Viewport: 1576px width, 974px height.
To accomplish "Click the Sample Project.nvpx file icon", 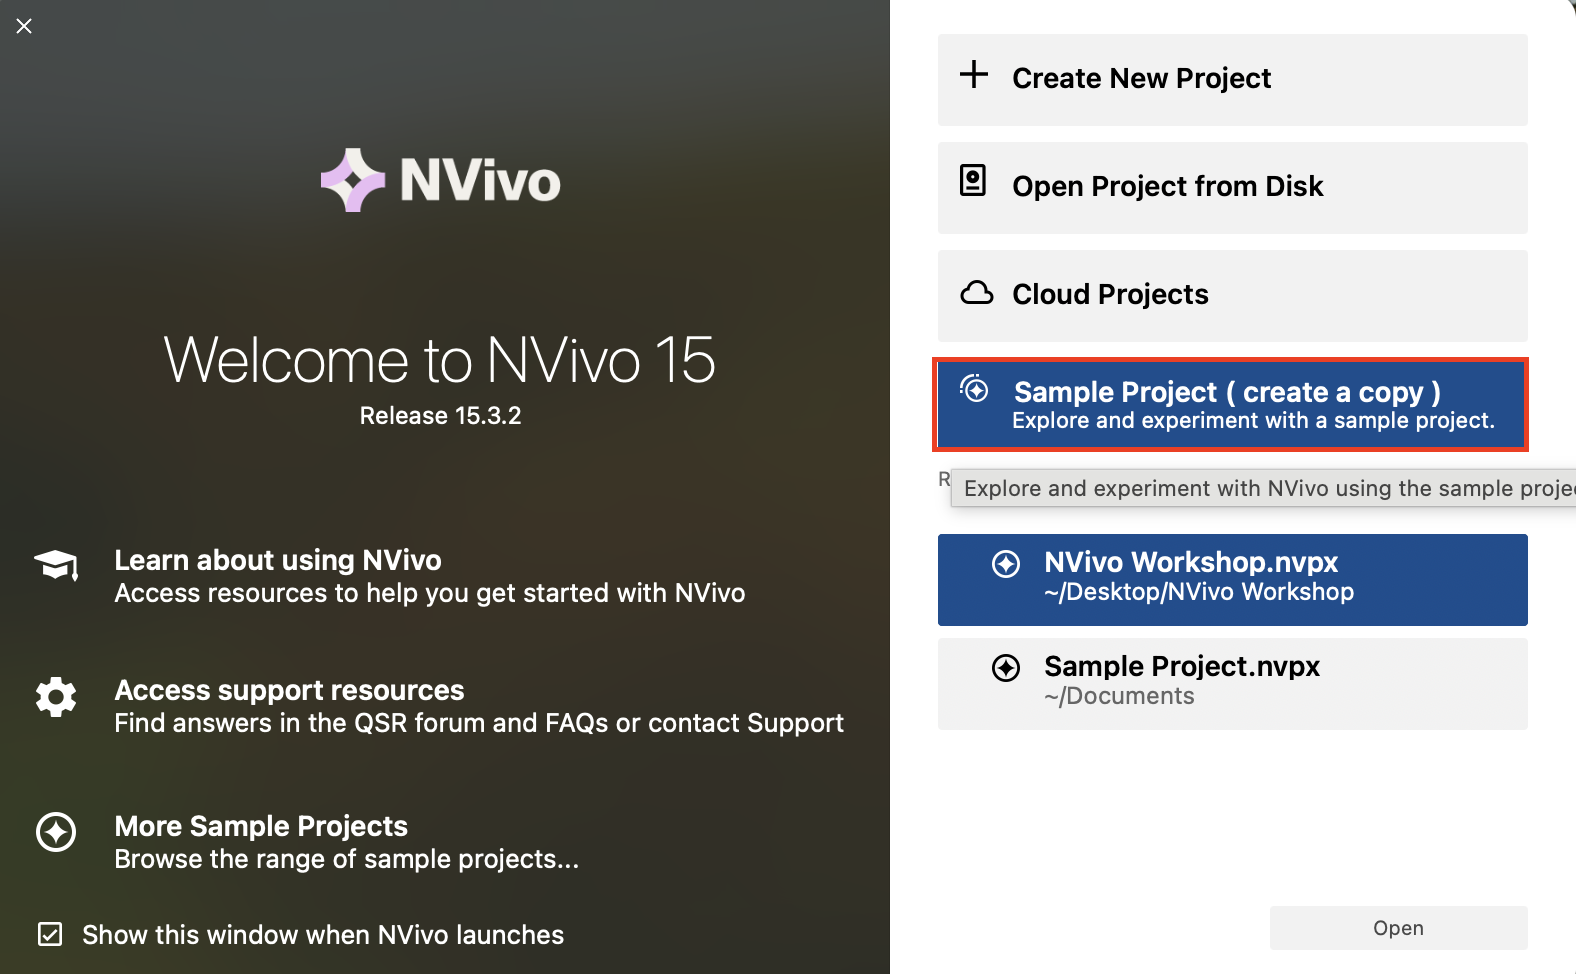I will [x=1006, y=668].
